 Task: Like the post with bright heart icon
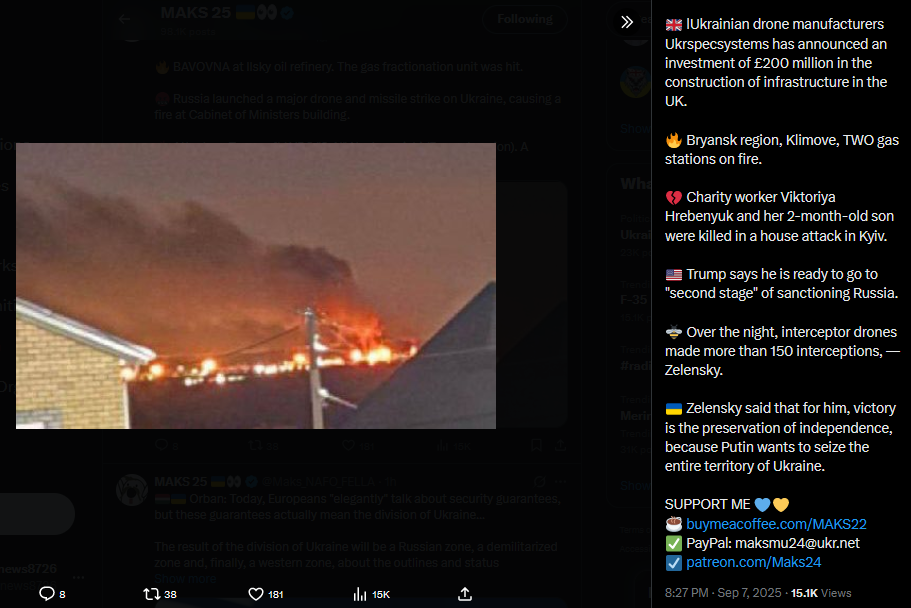[x=266, y=594]
